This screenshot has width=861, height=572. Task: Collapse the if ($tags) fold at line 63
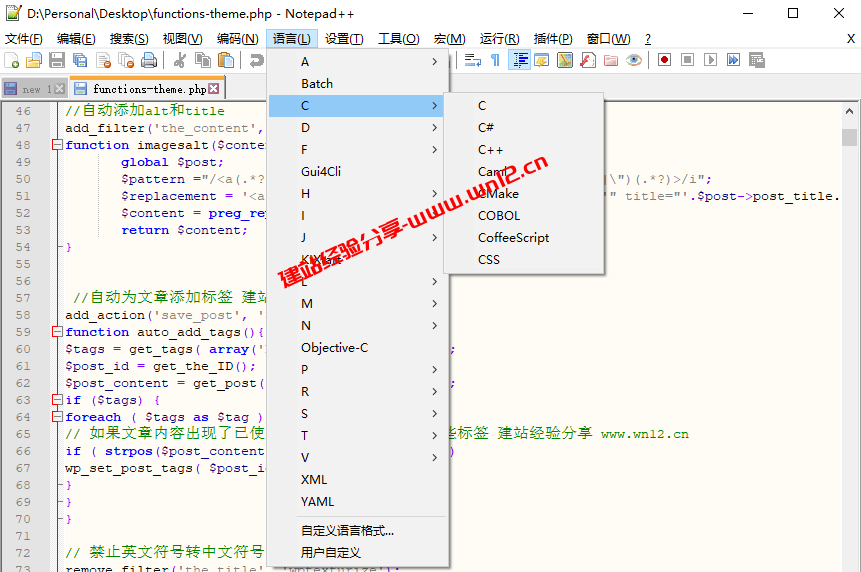coord(57,400)
